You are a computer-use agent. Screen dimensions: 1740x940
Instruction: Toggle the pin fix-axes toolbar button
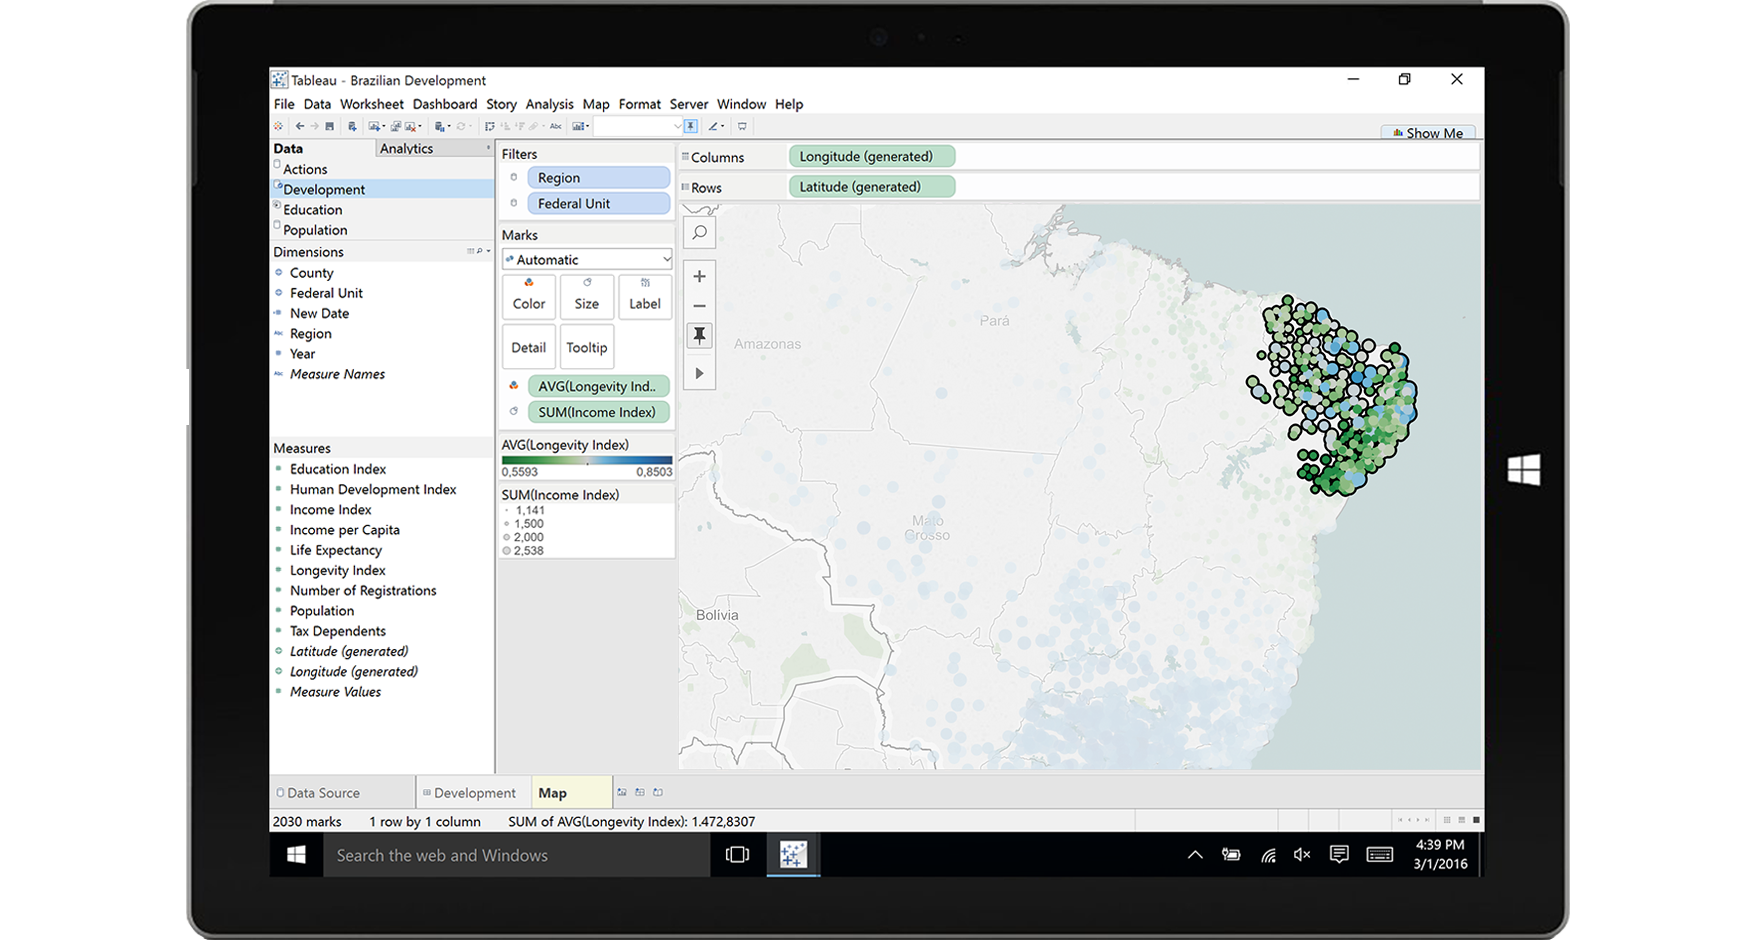click(x=690, y=126)
